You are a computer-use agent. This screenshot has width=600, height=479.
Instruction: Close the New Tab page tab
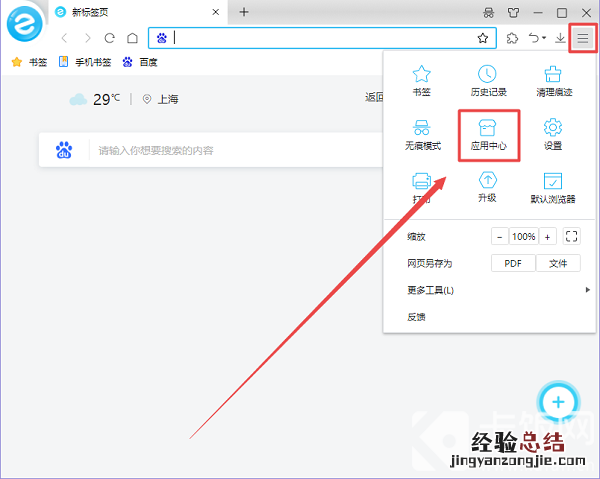tap(215, 12)
